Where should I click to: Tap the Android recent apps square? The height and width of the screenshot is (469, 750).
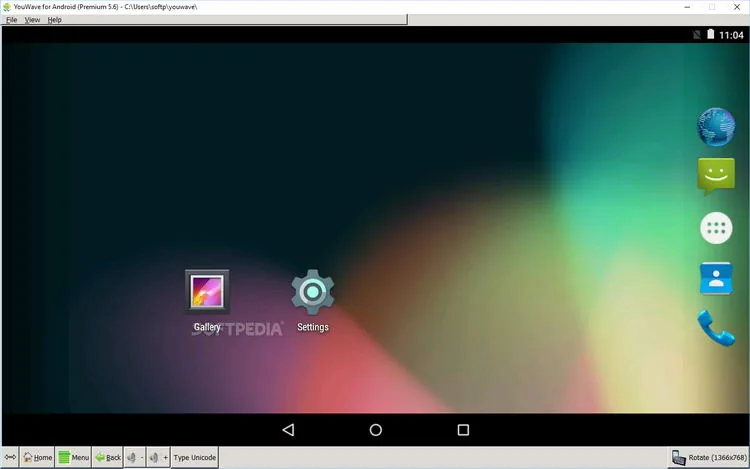463,430
